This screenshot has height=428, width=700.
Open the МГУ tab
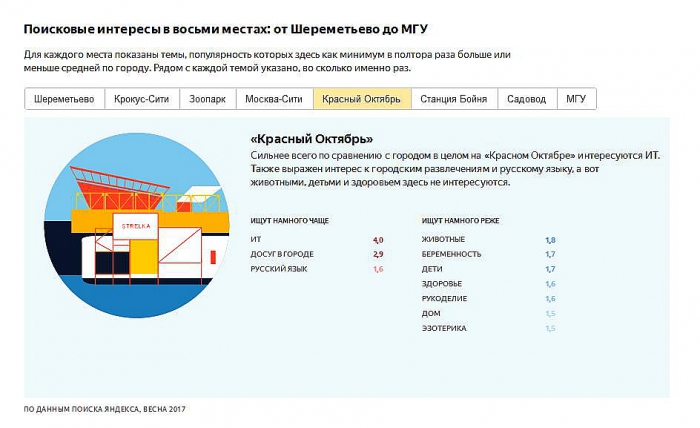[x=576, y=99]
